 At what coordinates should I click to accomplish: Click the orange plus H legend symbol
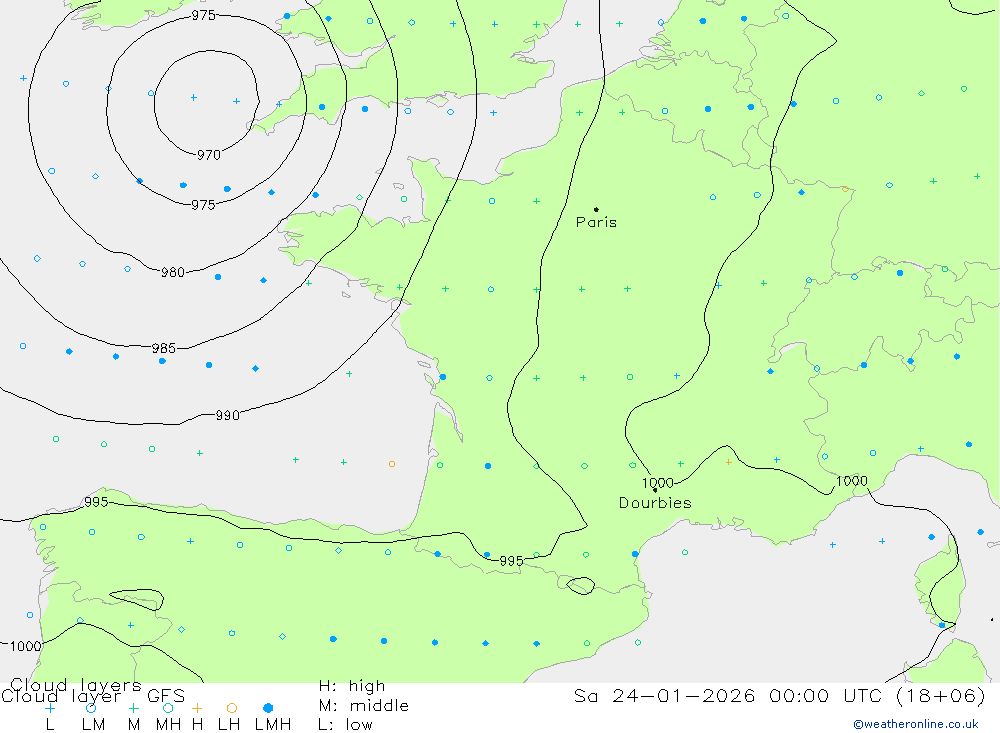pyautogui.click(x=197, y=708)
